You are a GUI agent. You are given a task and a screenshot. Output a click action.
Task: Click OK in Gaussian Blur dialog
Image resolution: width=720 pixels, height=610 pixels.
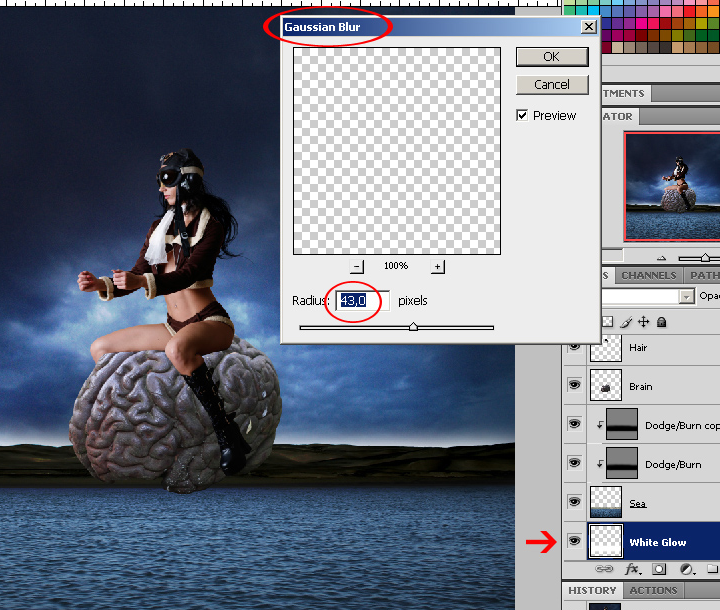pyautogui.click(x=551, y=57)
